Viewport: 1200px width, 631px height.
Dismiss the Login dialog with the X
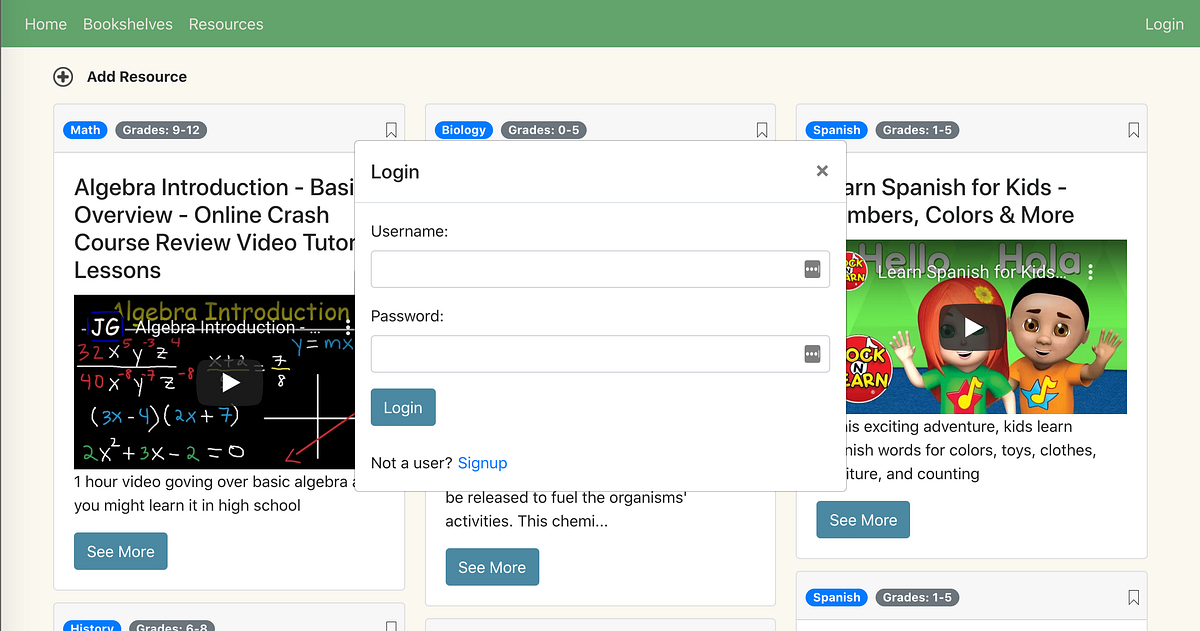(822, 170)
